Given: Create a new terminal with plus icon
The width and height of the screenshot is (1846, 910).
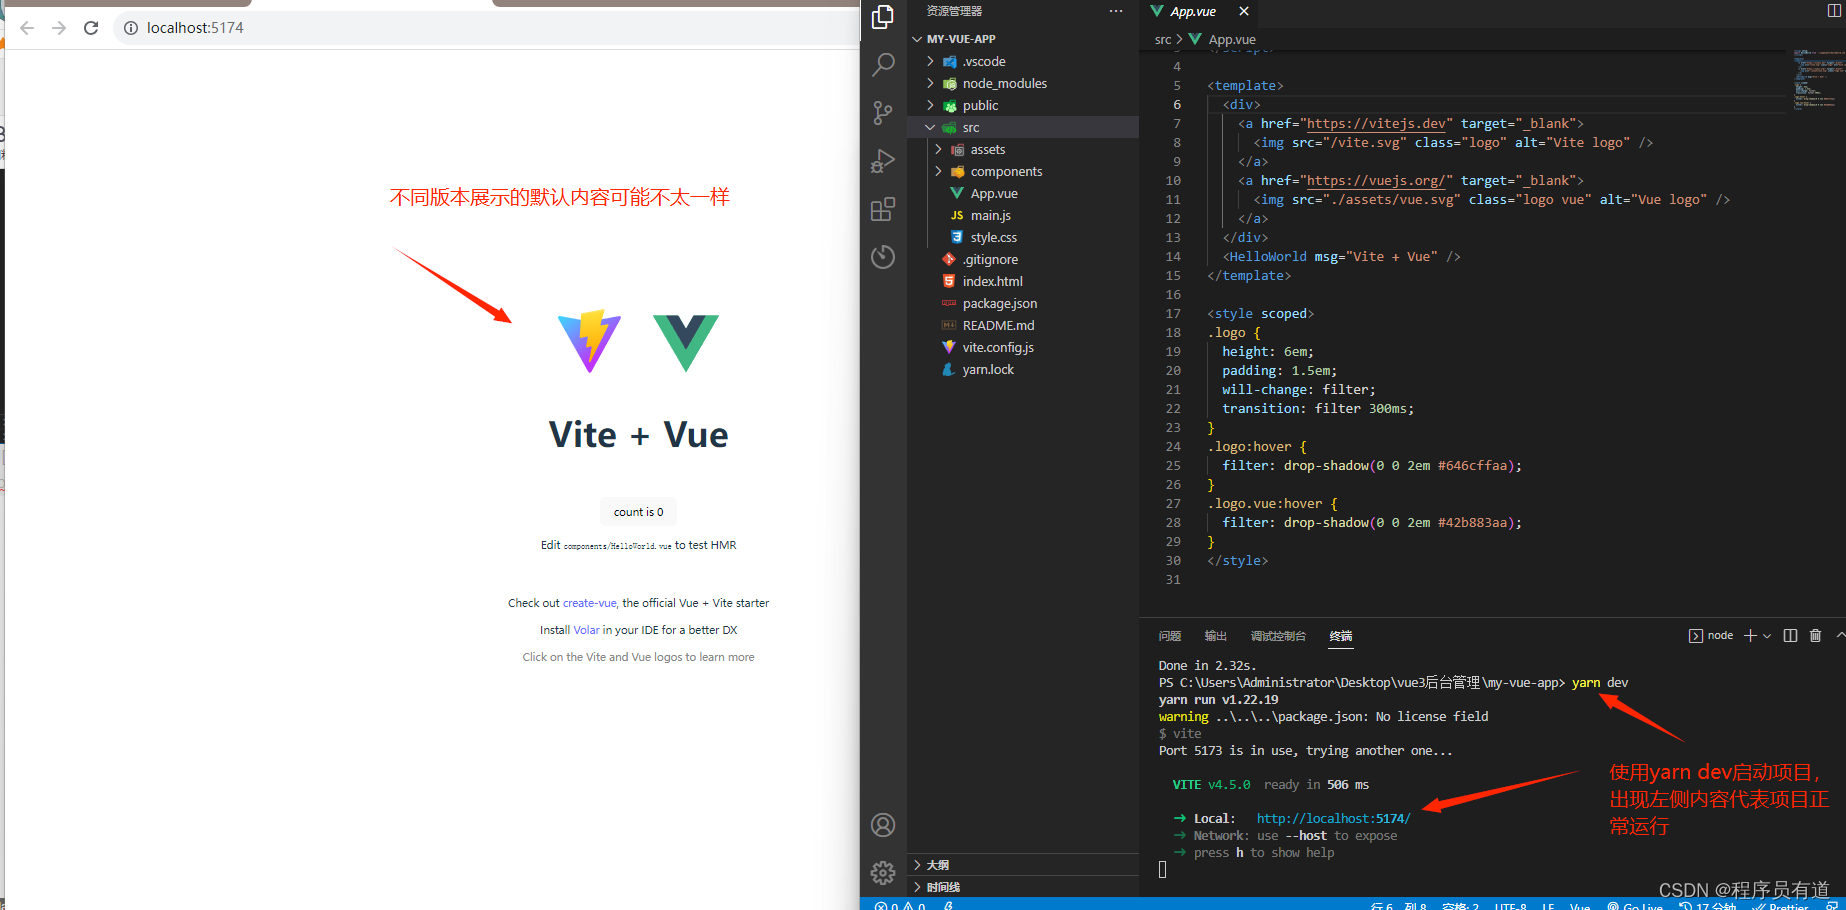Looking at the screenshot, I should point(1750,636).
